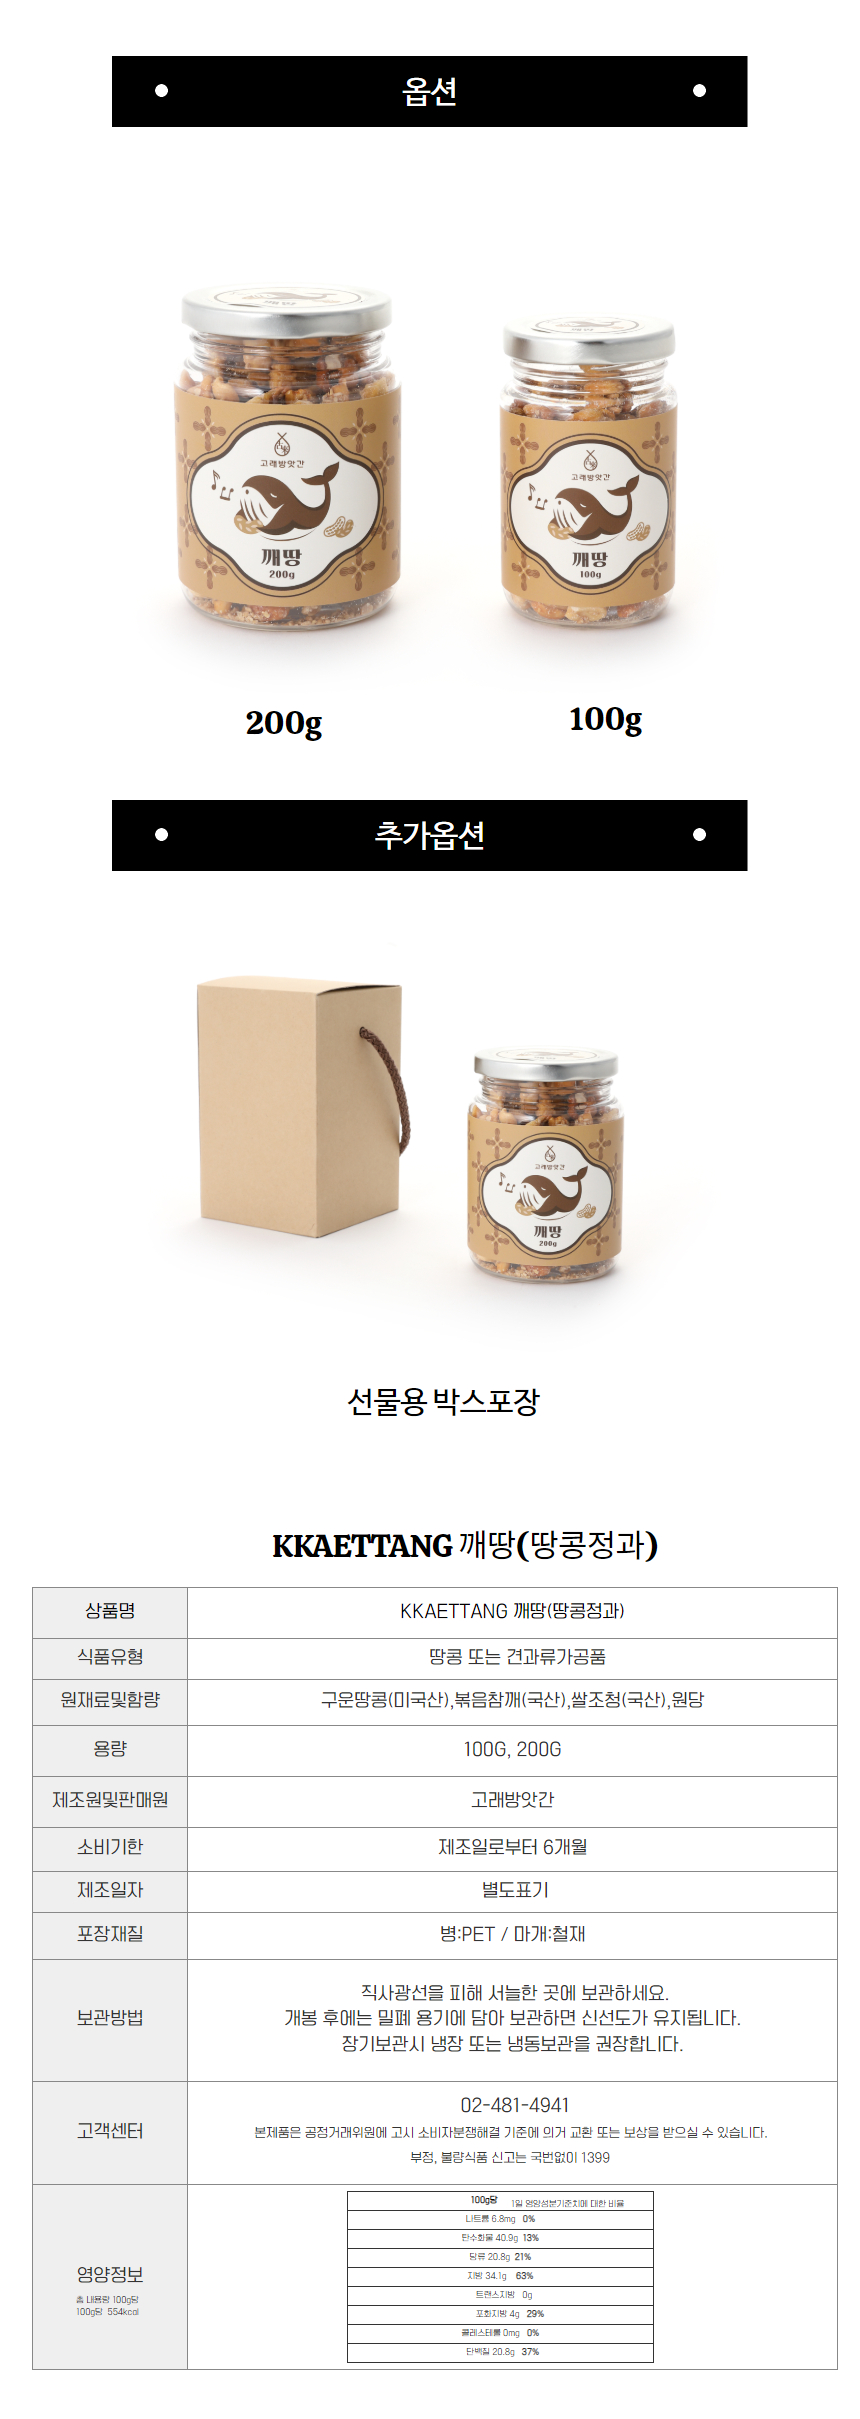Image resolution: width=860 pixels, height=2419 pixels.
Task: Click the left dot in 옵션 banner
Action: click(x=161, y=91)
